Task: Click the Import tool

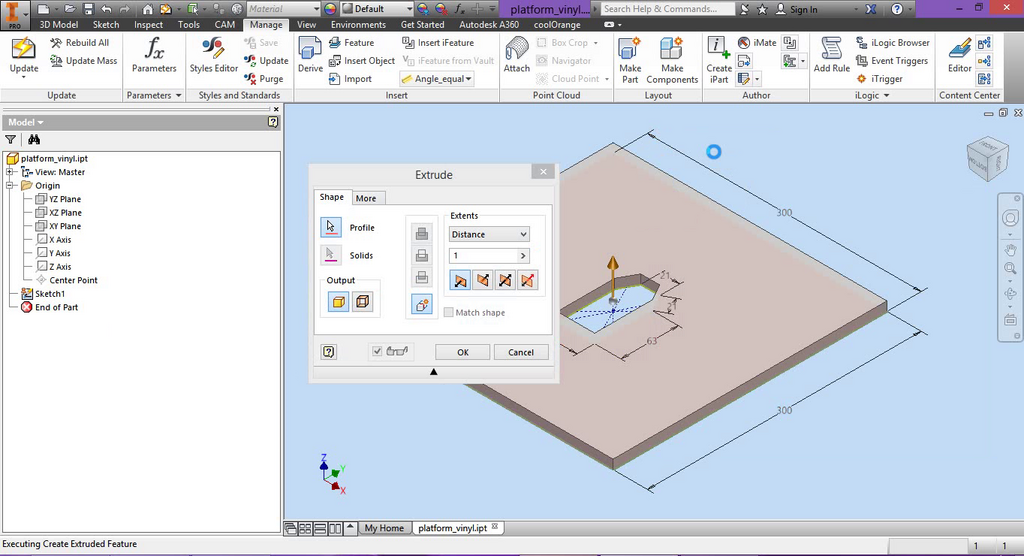Action: [x=350, y=78]
